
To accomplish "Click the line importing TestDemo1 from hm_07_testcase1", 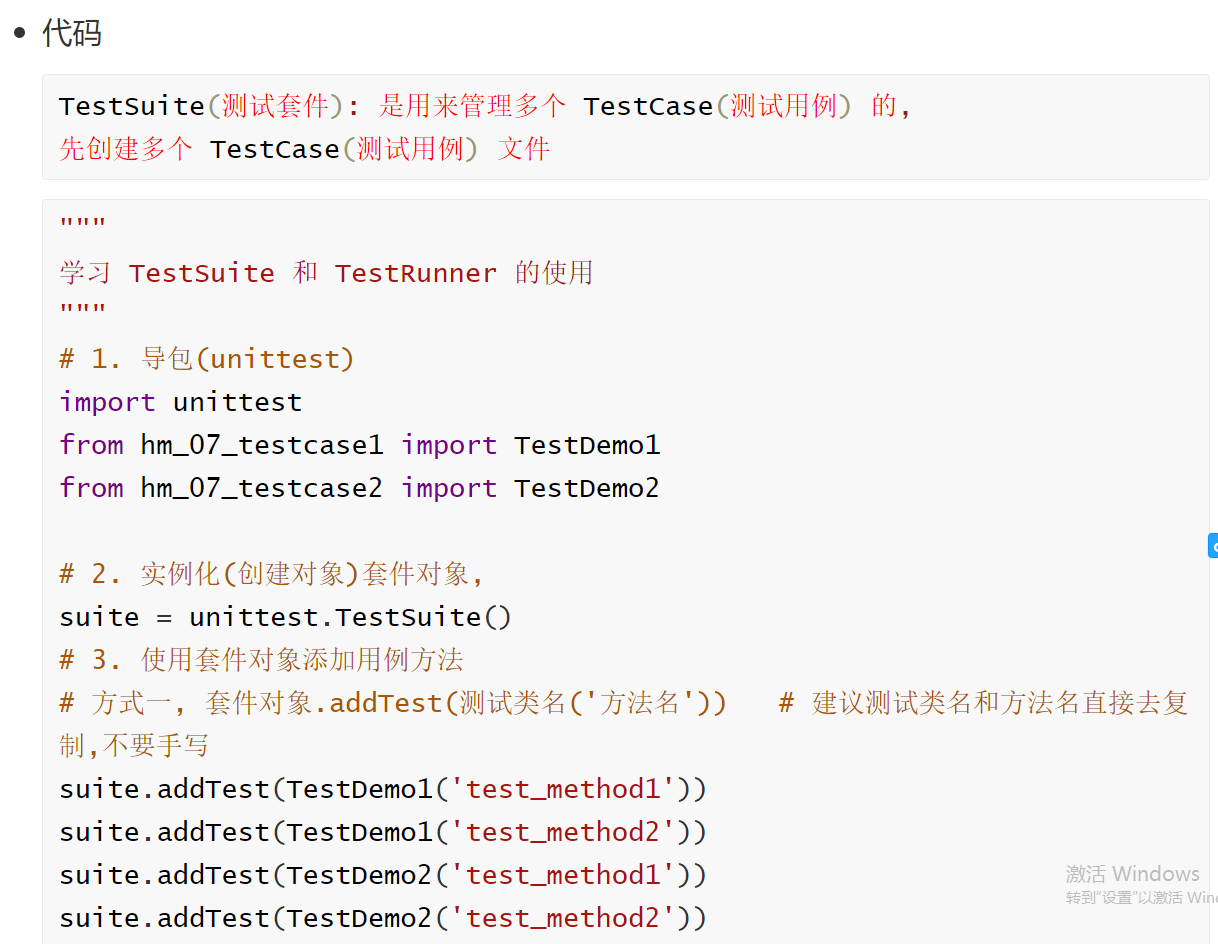I will coord(360,445).
